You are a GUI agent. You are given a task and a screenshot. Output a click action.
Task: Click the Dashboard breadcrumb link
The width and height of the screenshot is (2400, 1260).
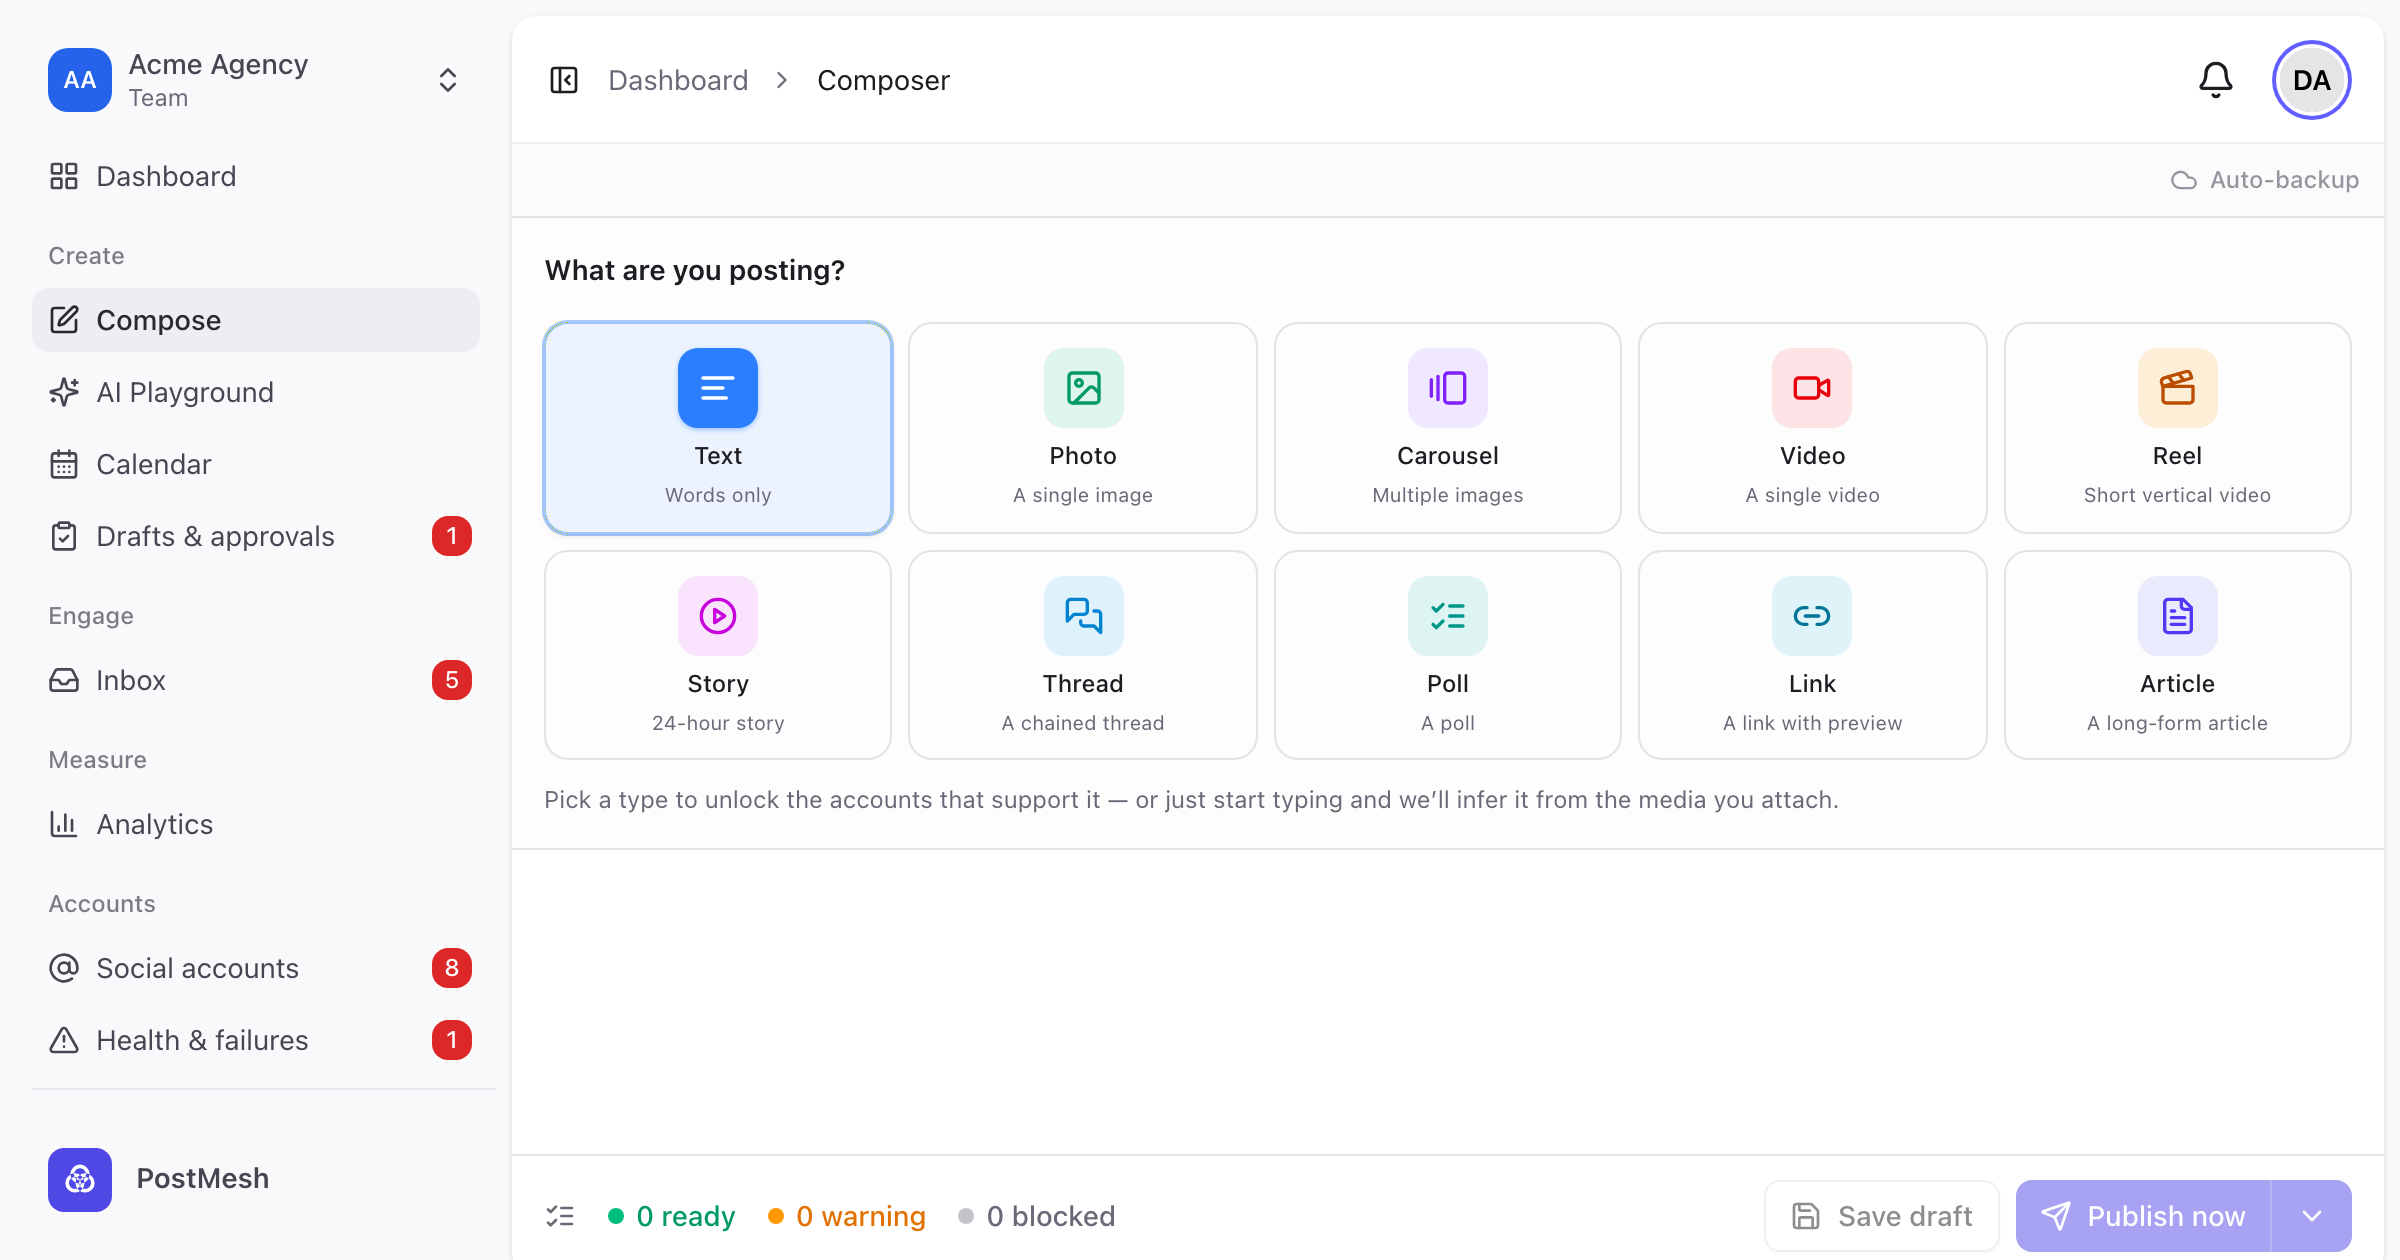pos(678,80)
